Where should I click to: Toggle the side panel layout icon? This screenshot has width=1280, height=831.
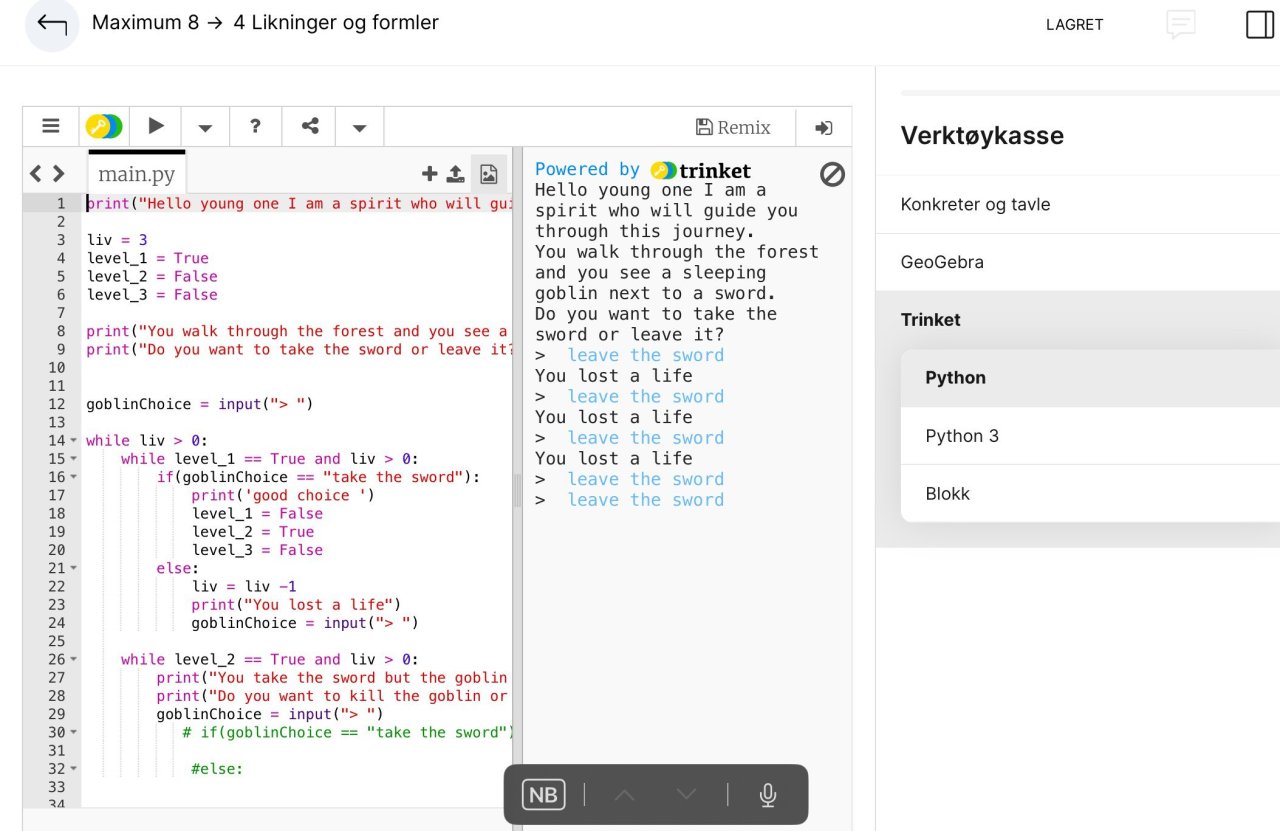[x=1259, y=24]
